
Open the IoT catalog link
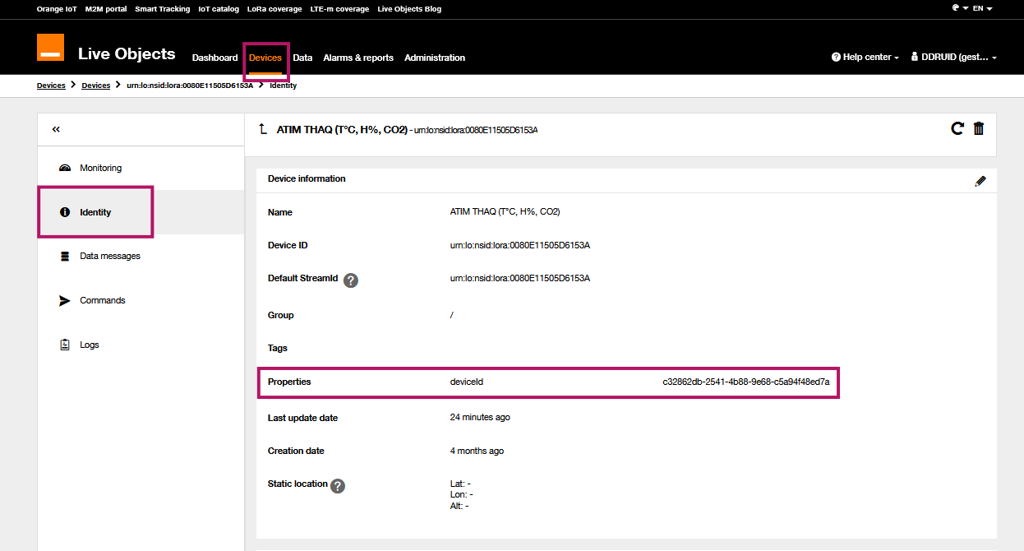[x=219, y=9]
